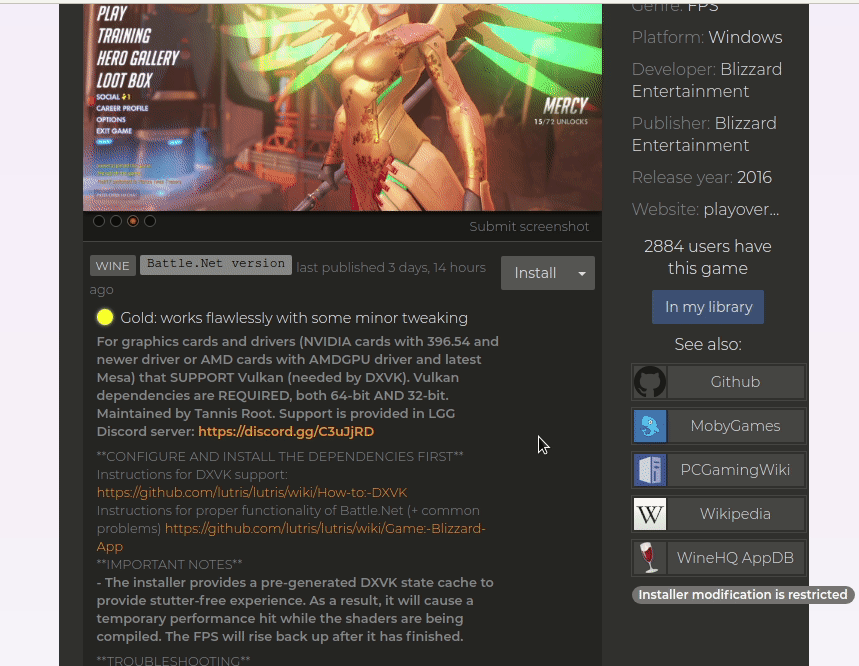
Task: Click the PCGamingWiki computer icon
Action: click(650, 470)
